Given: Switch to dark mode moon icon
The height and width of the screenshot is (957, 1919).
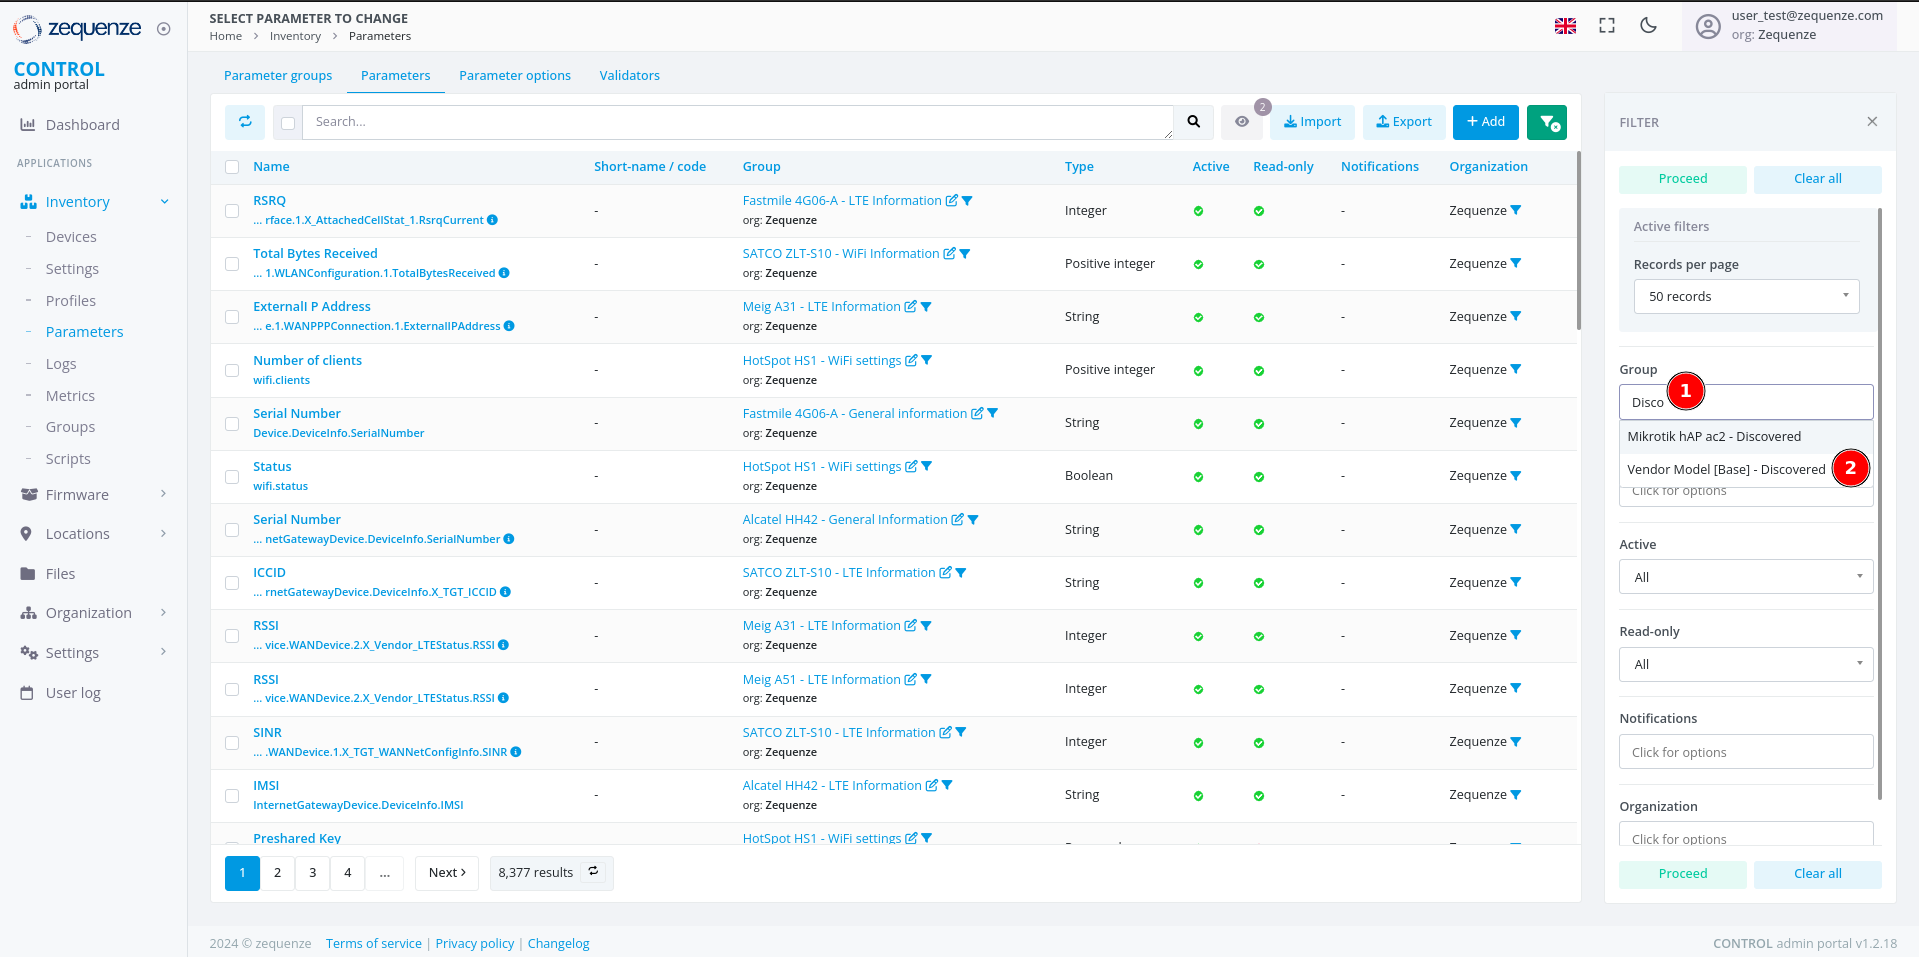Looking at the screenshot, I should pos(1649,26).
